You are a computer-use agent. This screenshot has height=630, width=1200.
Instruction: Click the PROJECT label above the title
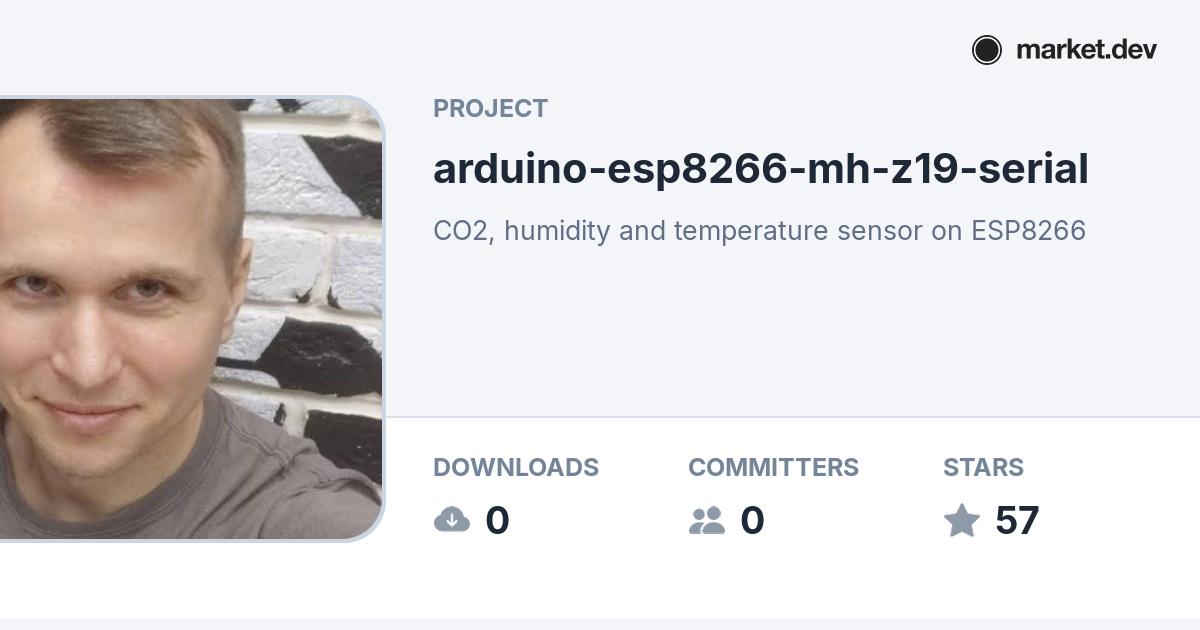click(490, 108)
